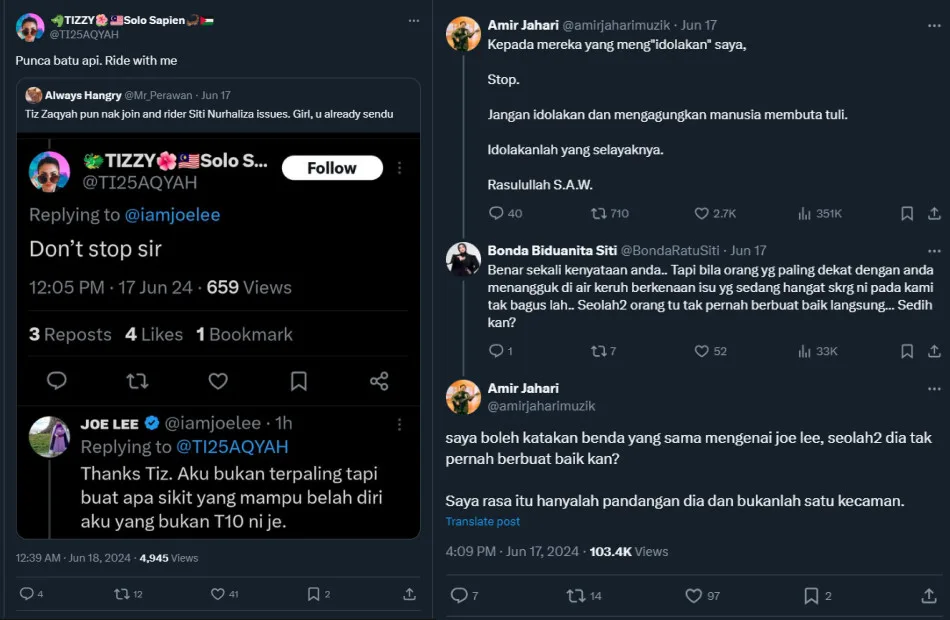
Task: Share TIZZY's quote tweet
Action: pyautogui.click(x=409, y=594)
